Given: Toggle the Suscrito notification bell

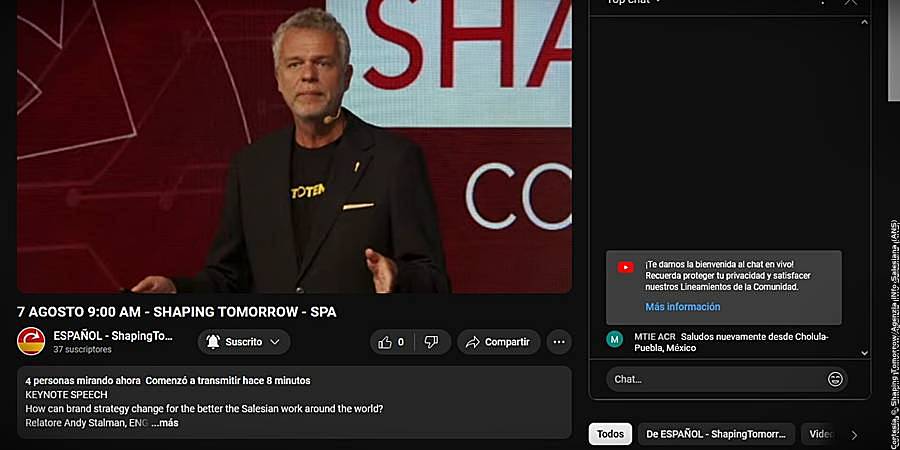Looking at the screenshot, I should [213, 342].
